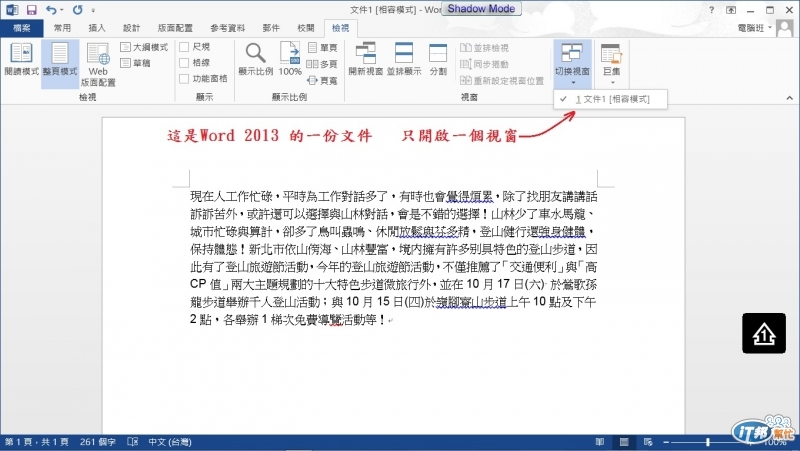
Task: Switch to print layout from status bar
Action: (x=623, y=442)
